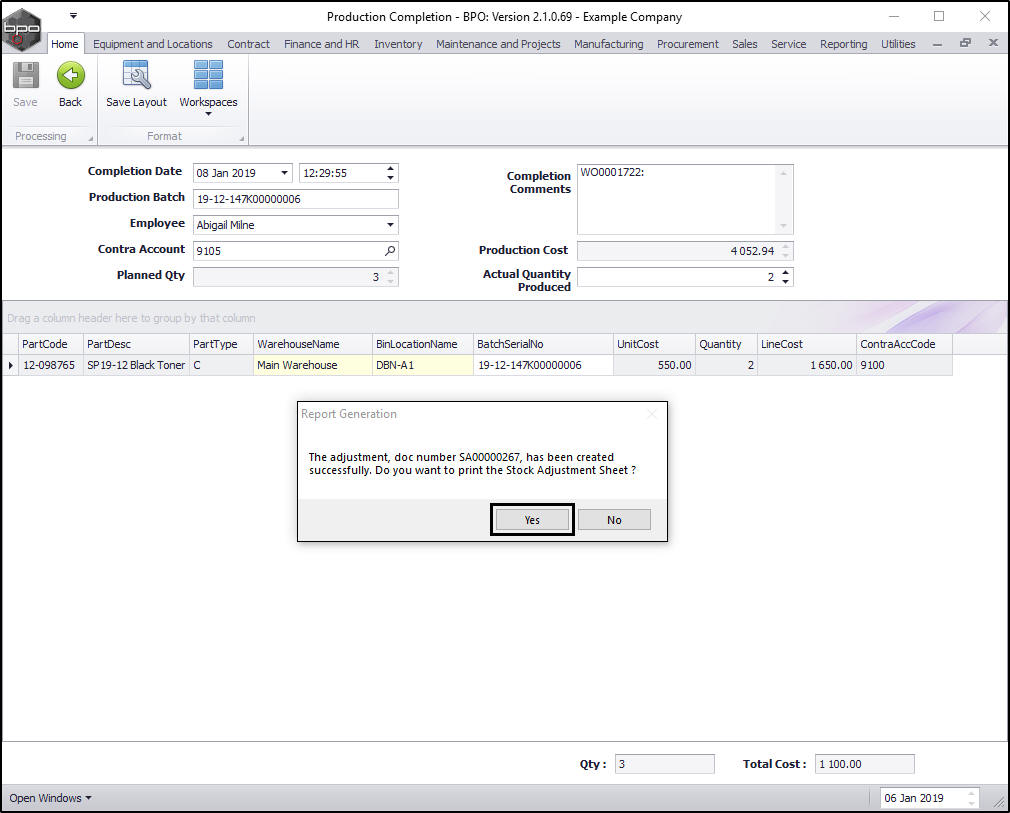
Task: Close the inner Production Completion window
Action: [993, 43]
